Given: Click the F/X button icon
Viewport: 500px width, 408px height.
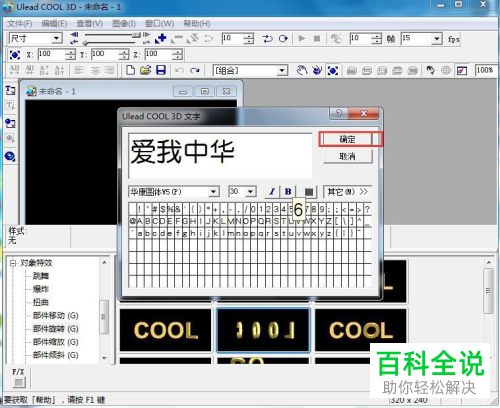Looking at the screenshot, I should [19, 383].
